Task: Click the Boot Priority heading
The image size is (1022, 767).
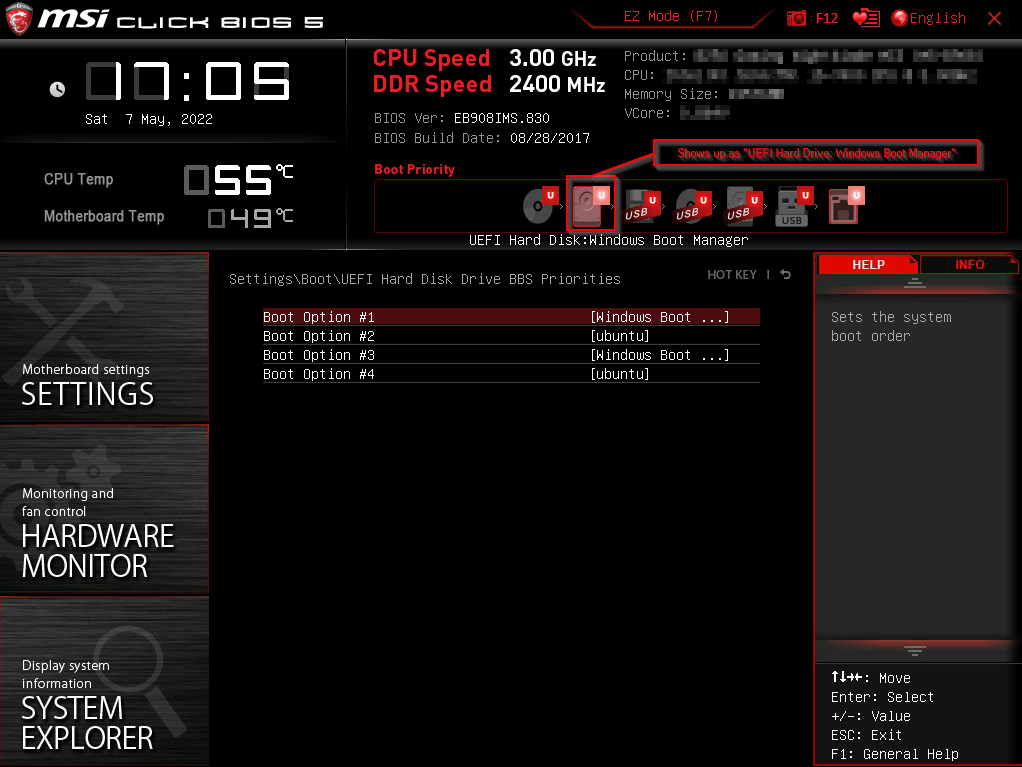Action: pos(415,169)
